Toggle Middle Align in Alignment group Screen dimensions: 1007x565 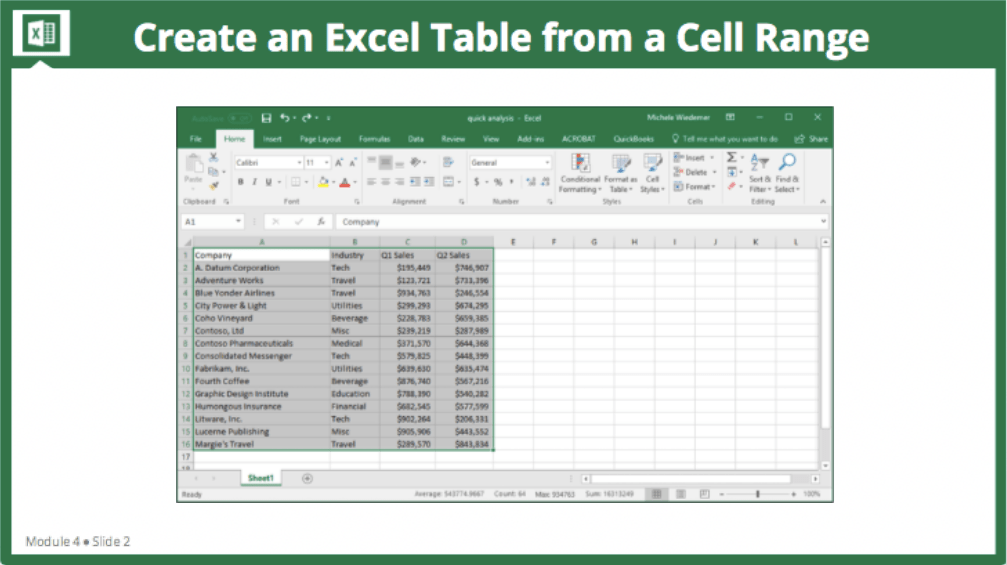(x=385, y=163)
